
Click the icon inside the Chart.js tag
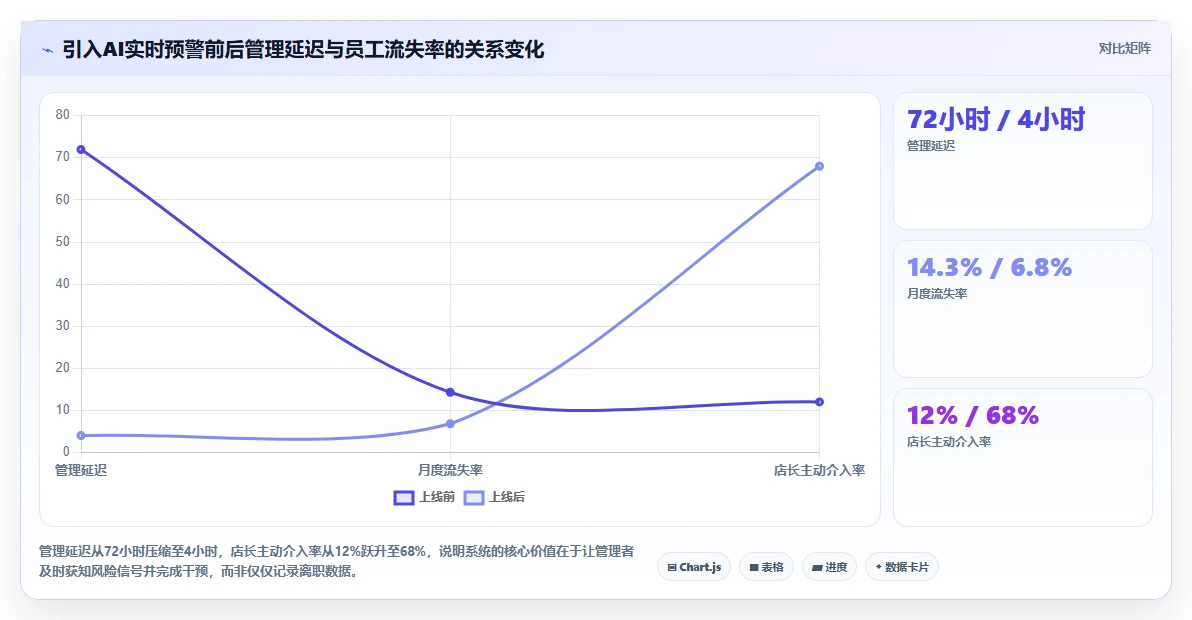(672, 568)
